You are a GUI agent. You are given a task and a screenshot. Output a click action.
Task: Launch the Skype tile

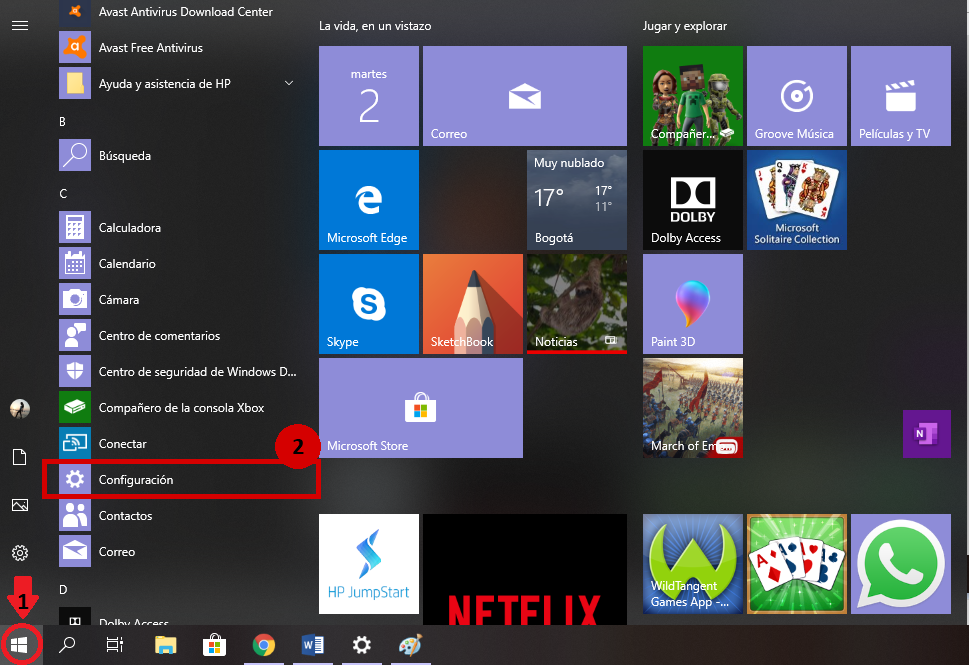point(369,304)
